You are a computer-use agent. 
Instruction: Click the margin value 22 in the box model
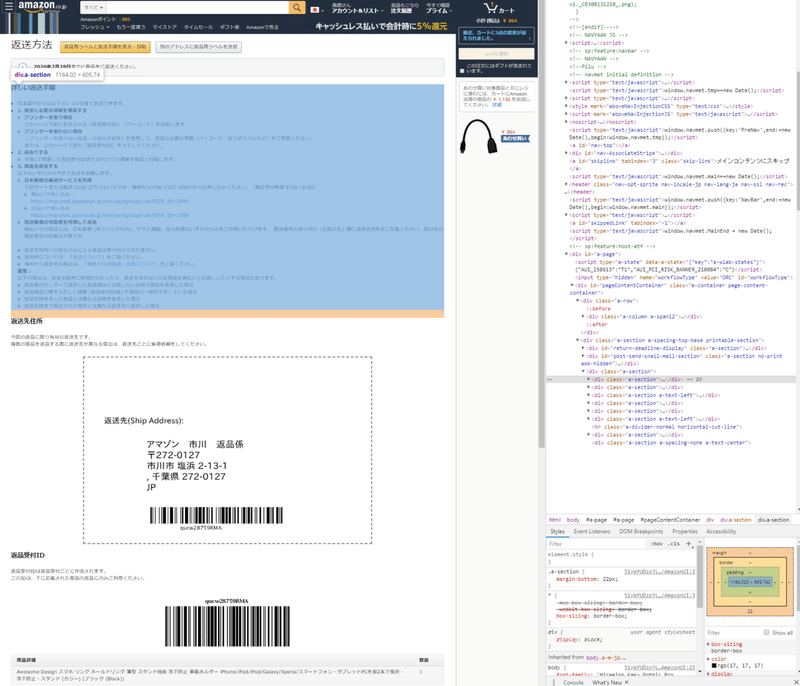click(x=749, y=611)
